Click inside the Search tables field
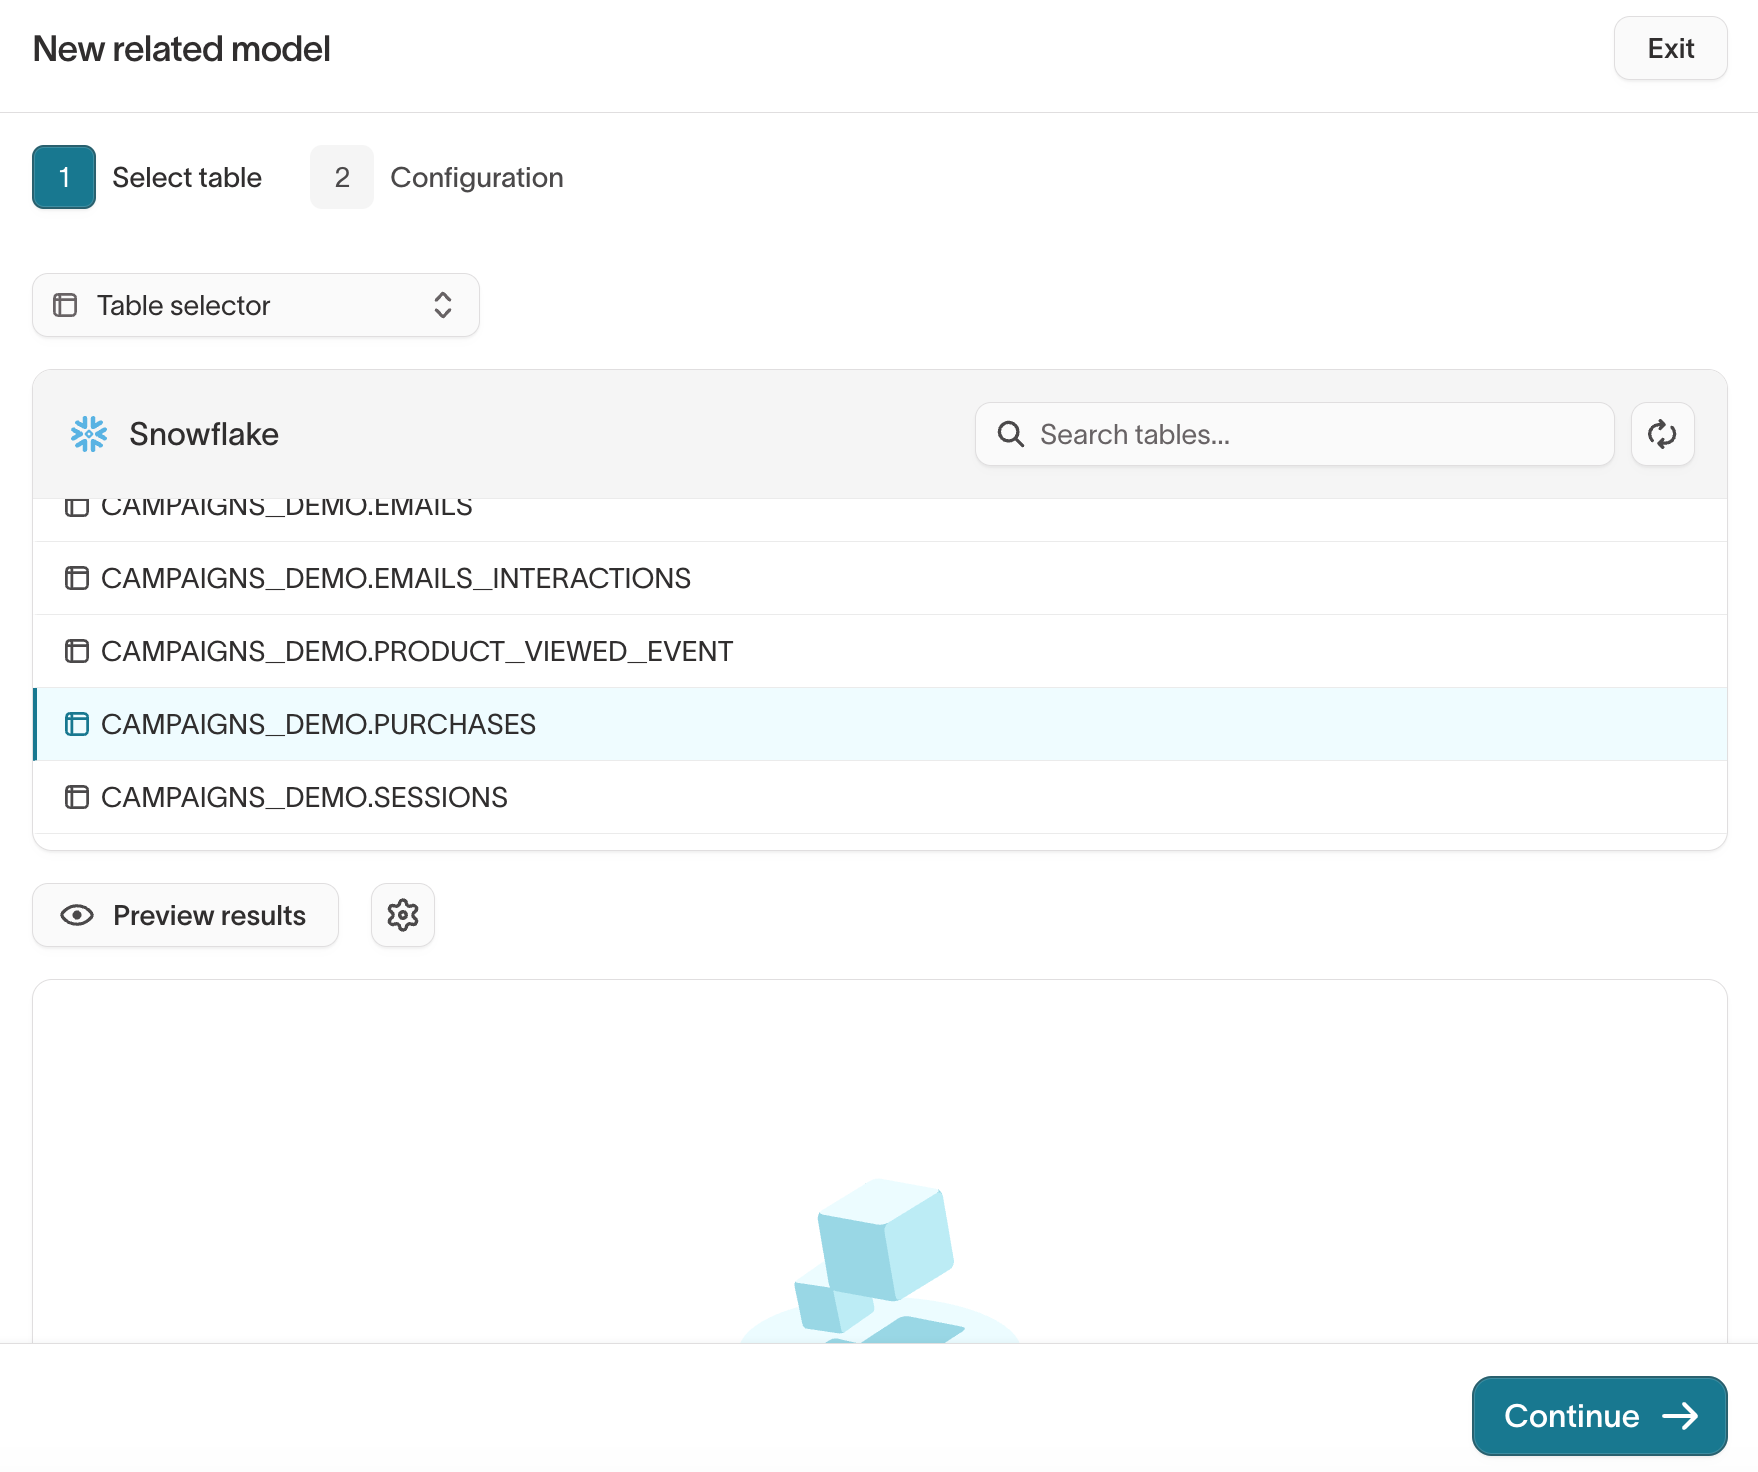This screenshot has height=1472, width=1758. pos(1290,434)
